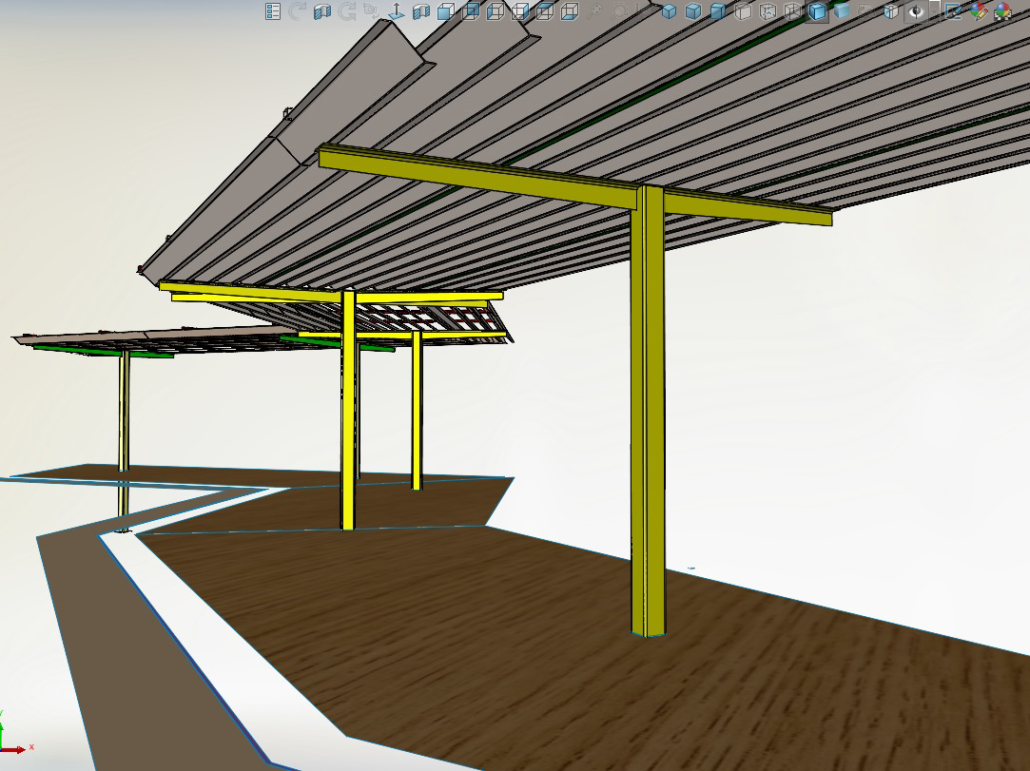1030x771 pixels.
Task: Open the view options list icon
Action: [273, 11]
